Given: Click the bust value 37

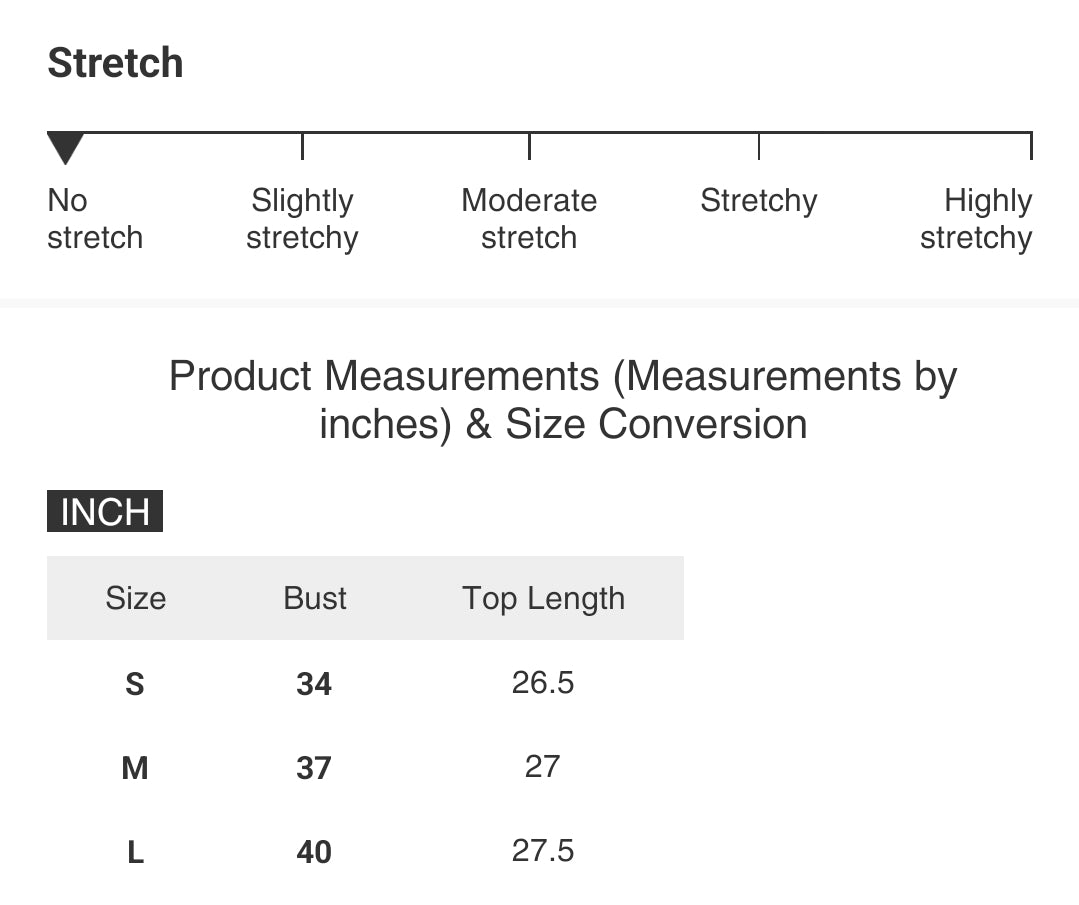Looking at the screenshot, I should click(x=314, y=768).
